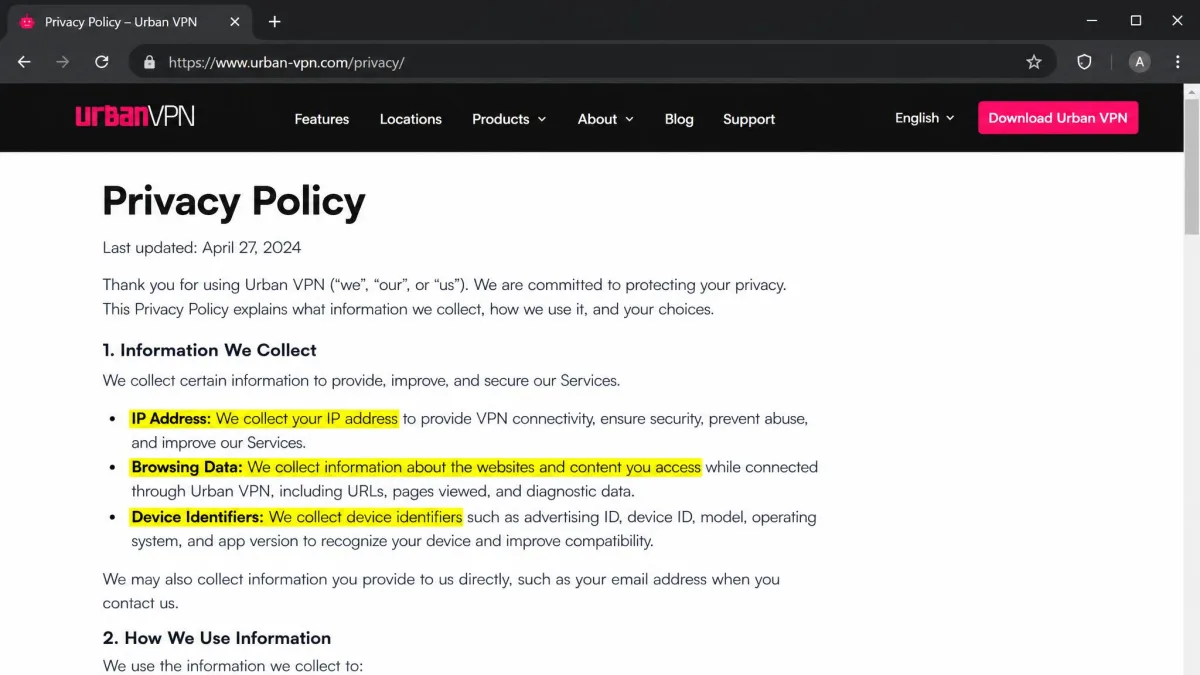The image size is (1200, 675).
Task: Open the shield extension icon
Action: (x=1084, y=62)
